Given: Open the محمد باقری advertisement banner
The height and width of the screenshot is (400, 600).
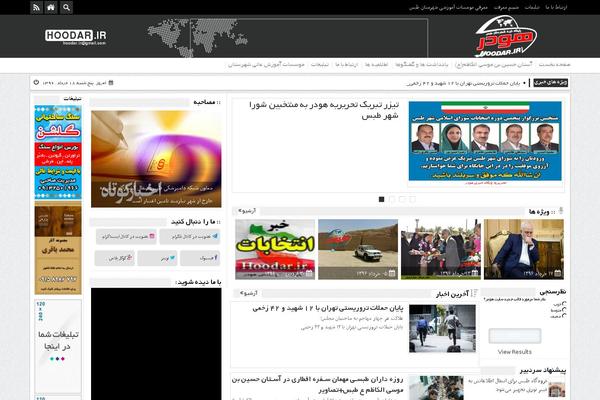Looking at the screenshot, I should (x=58, y=248).
